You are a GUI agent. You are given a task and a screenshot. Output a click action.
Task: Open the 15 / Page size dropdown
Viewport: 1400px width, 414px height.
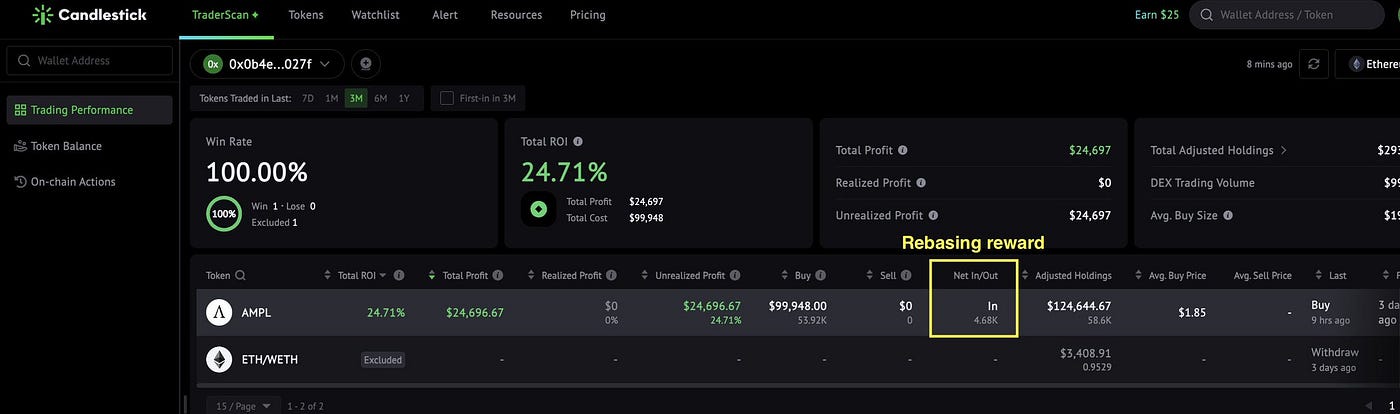(238, 405)
